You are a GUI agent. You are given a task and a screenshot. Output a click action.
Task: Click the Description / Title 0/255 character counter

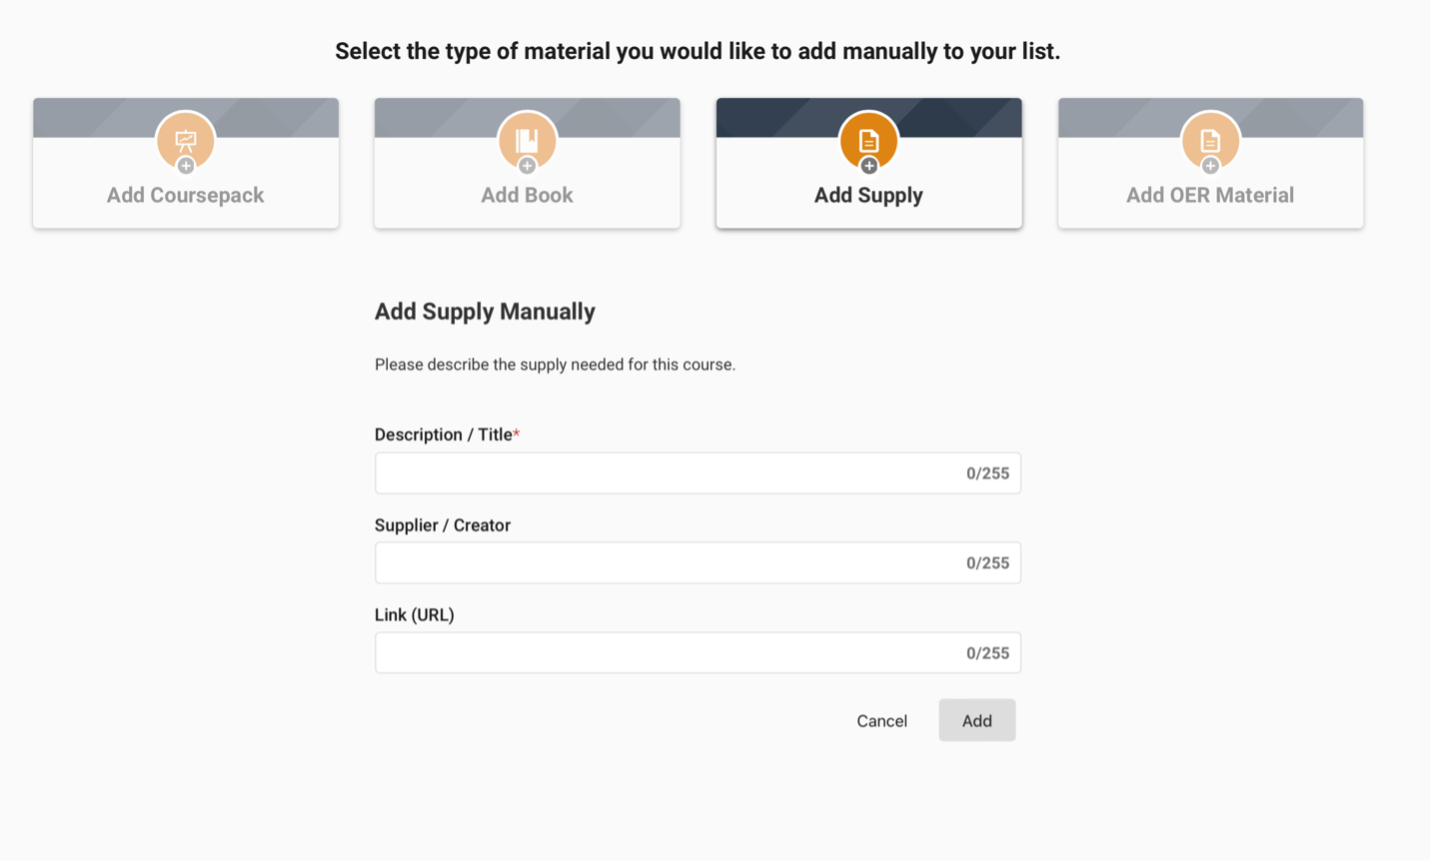987,474
